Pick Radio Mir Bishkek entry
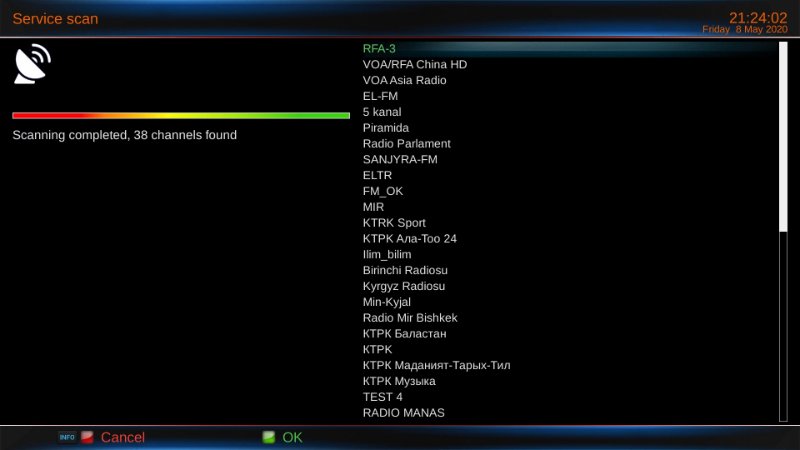 410,318
